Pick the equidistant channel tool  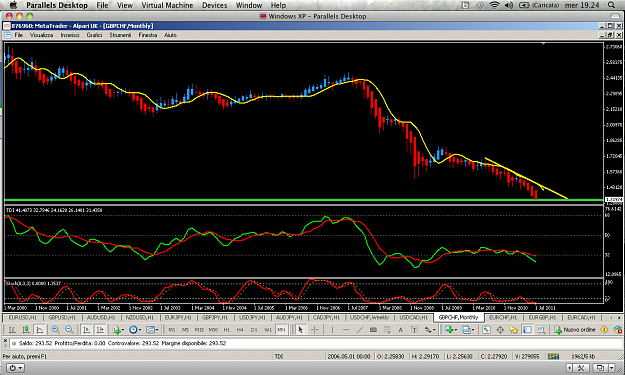(x=373, y=330)
